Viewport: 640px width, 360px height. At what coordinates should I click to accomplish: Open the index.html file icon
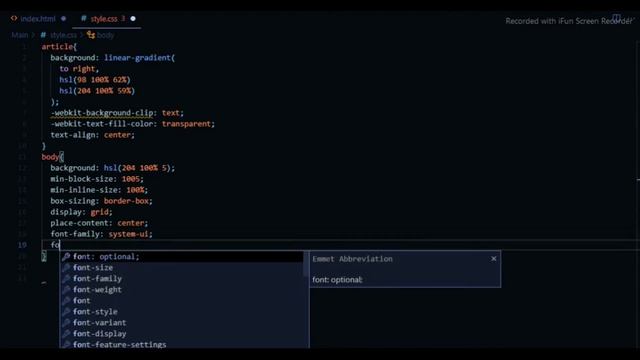14,18
